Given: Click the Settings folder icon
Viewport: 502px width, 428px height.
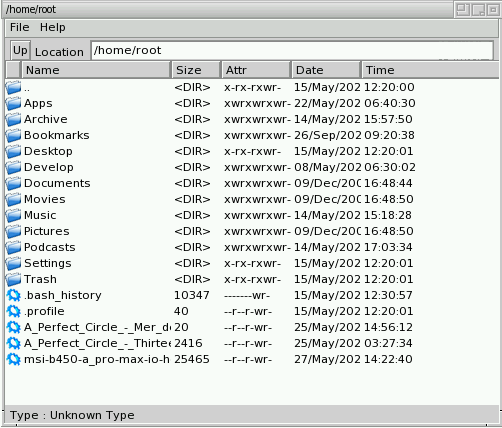Looking at the screenshot, I should (13, 264).
